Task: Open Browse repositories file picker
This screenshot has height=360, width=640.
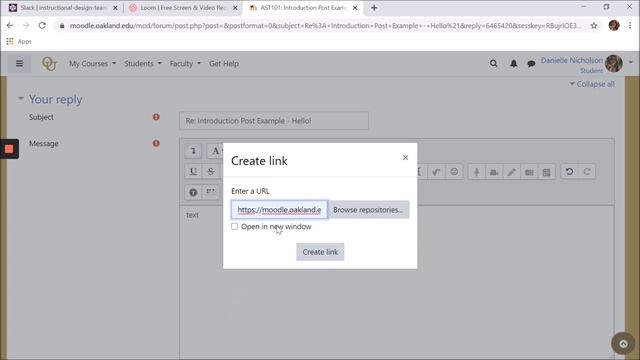Action: point(368,210)
